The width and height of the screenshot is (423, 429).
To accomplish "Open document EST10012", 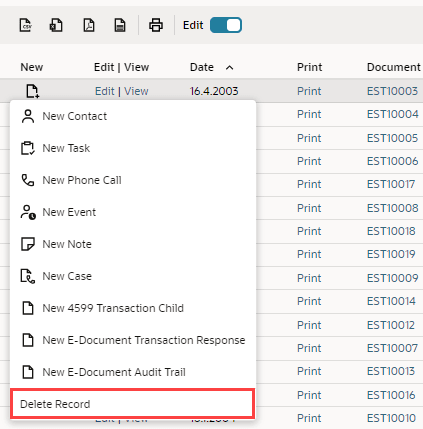I will tap(391, 325).
